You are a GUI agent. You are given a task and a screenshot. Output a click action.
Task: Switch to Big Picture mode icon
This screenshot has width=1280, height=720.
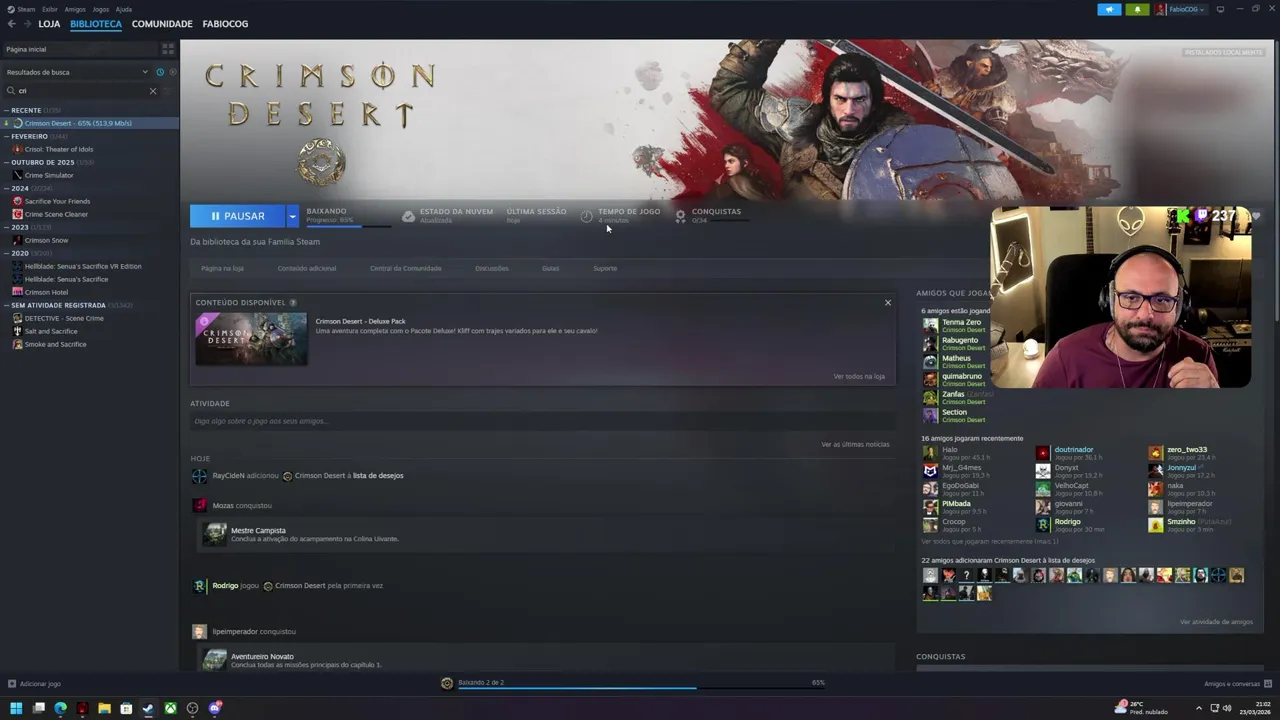[1220, 9]
